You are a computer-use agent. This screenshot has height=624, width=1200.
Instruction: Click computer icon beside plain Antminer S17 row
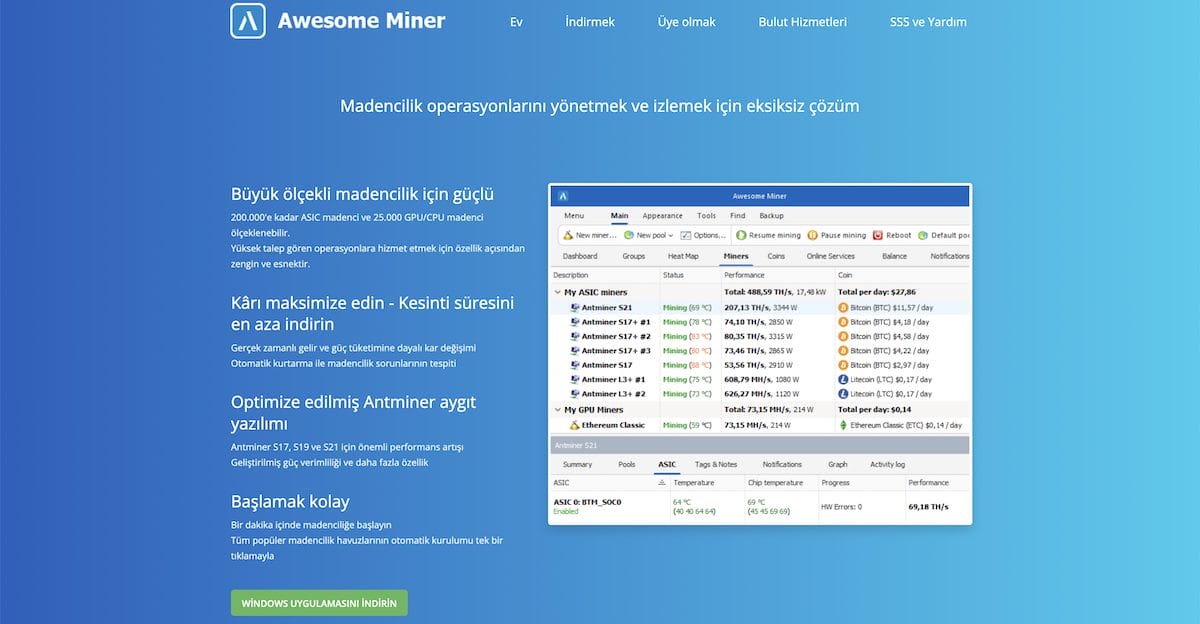pyautogui.click(x=575, y=365)
